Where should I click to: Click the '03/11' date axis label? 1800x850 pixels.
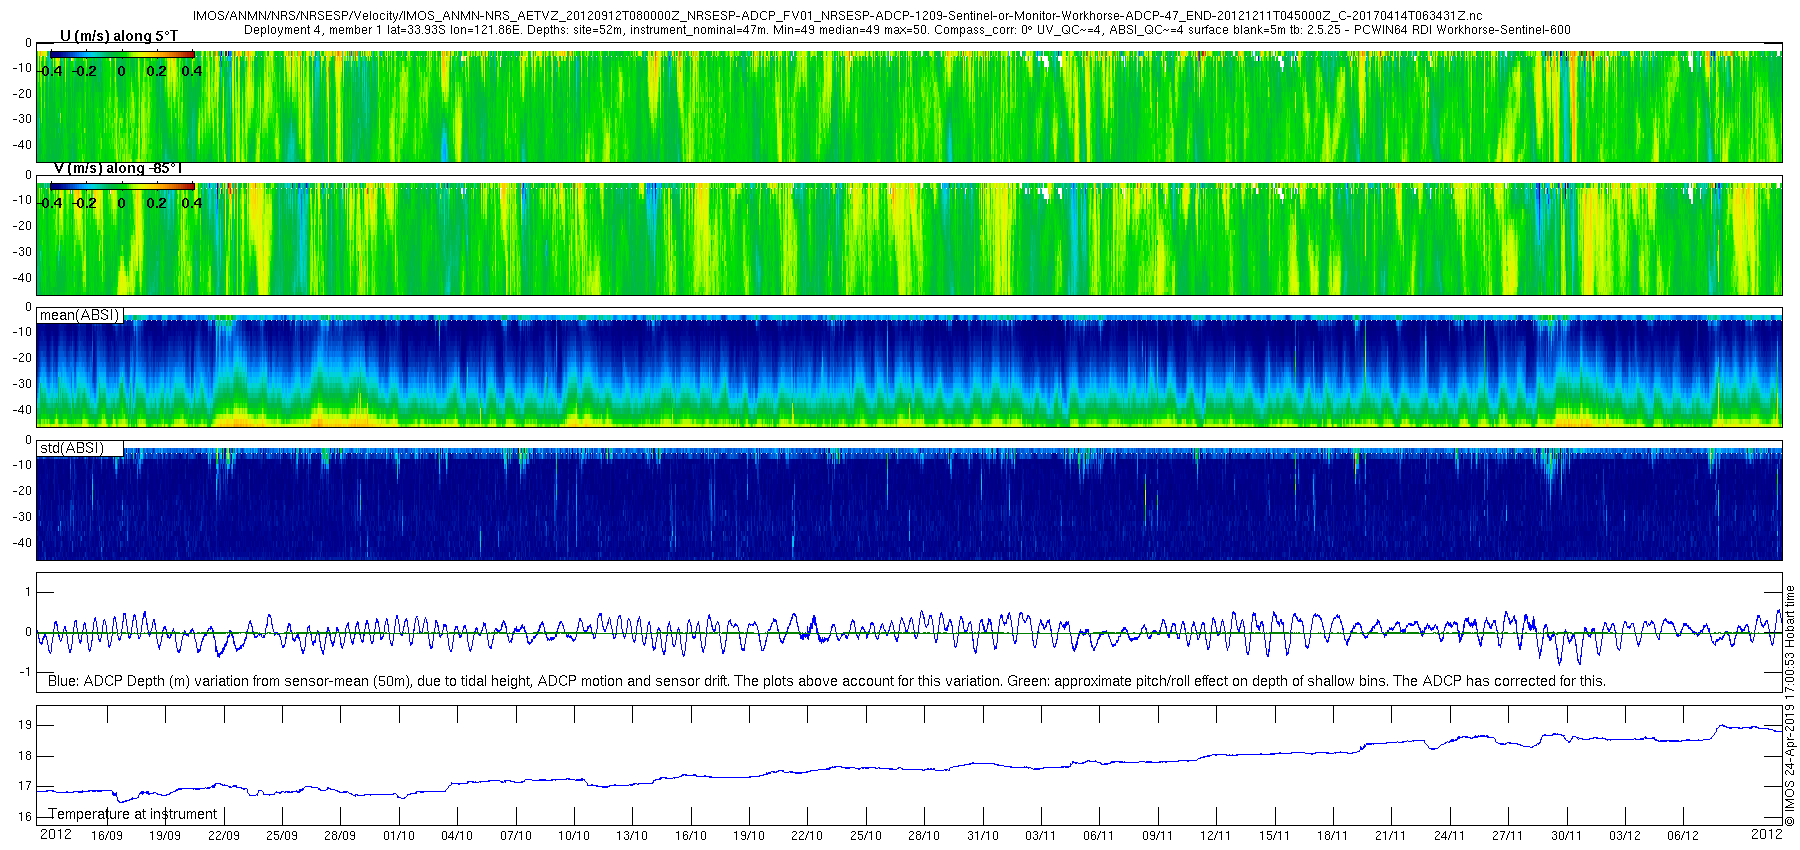click(1041, 836)
